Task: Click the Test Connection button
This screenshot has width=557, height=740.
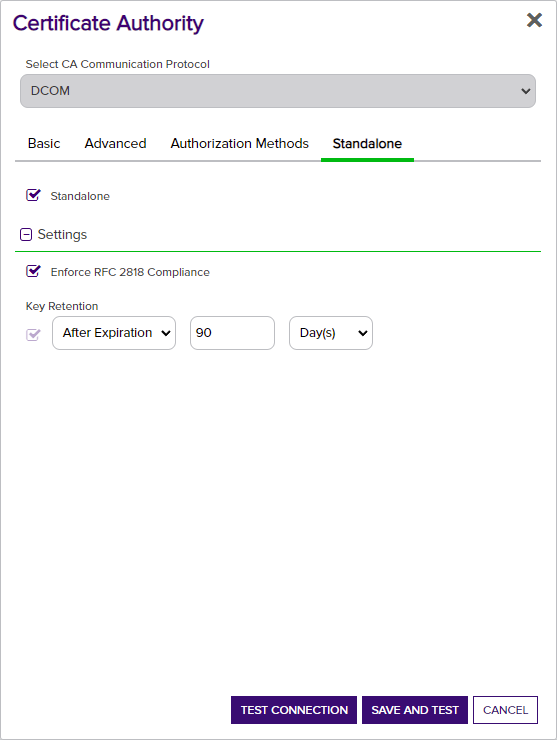Action: [x=294, y=710]
